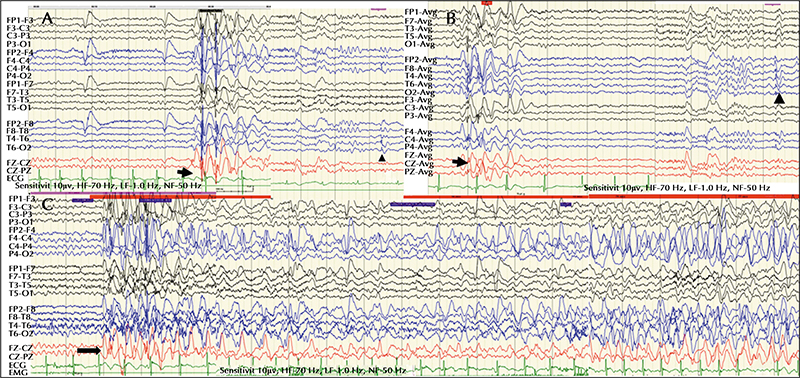Click the P4-O2 channel label in panel A
Viewport: 800px width, 378px height.
click(x=20, y=77)
